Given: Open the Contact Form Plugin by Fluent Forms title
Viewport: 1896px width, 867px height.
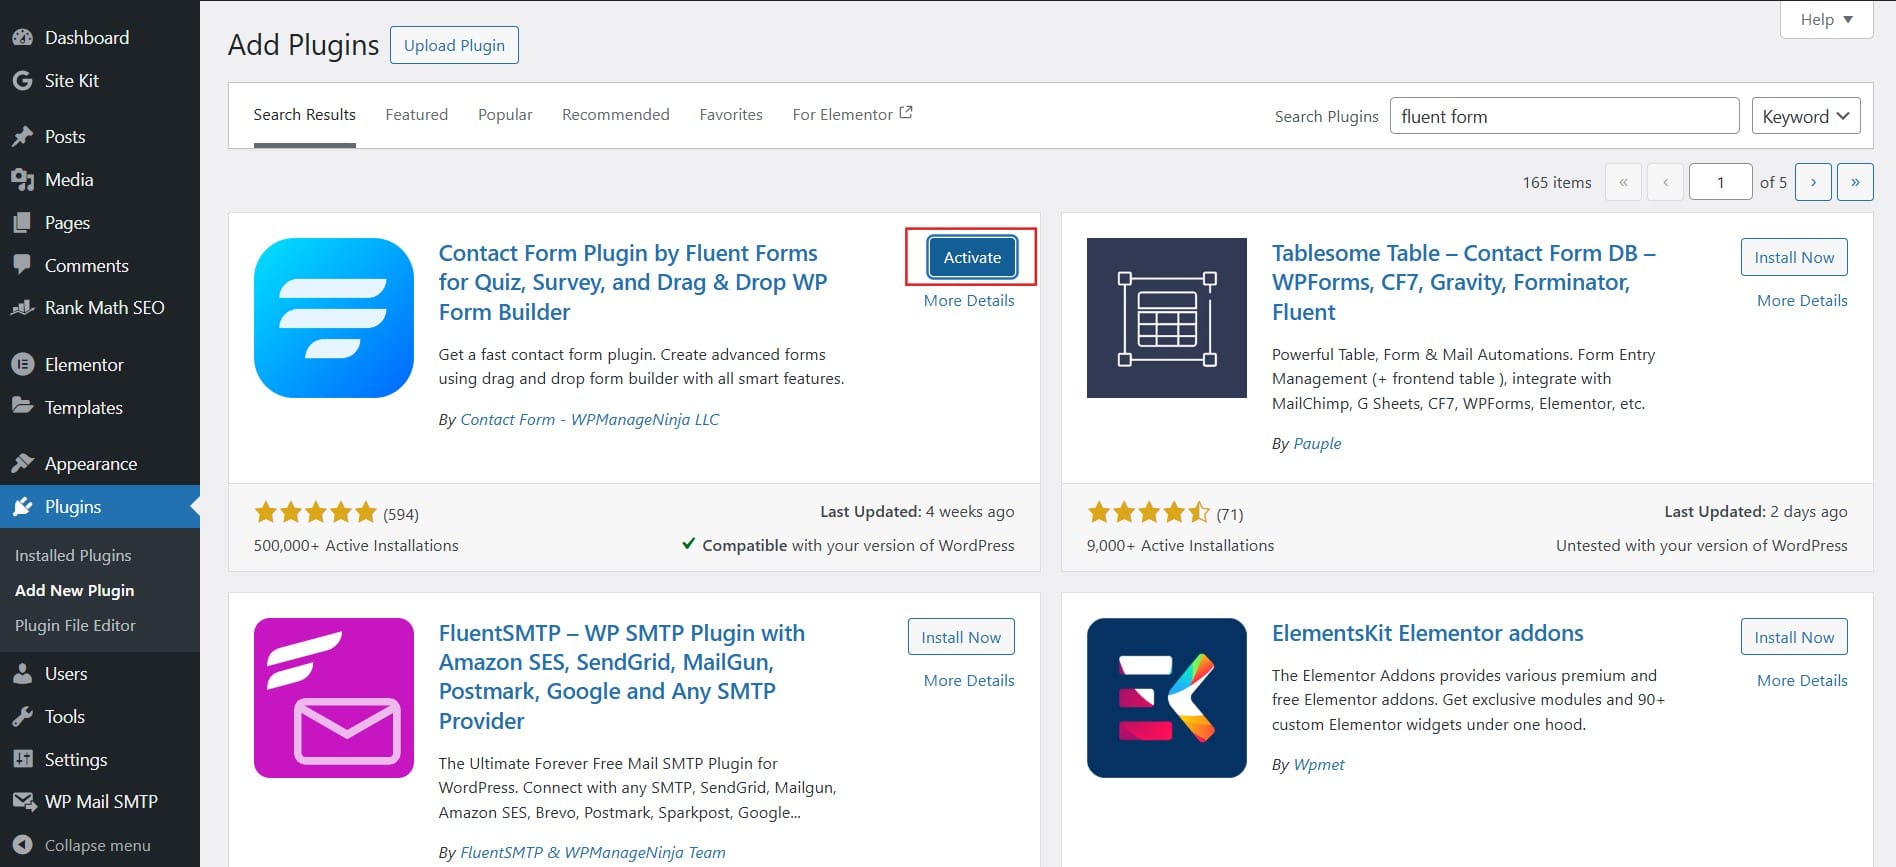Looking at the screenshot, I should (633, 283).
